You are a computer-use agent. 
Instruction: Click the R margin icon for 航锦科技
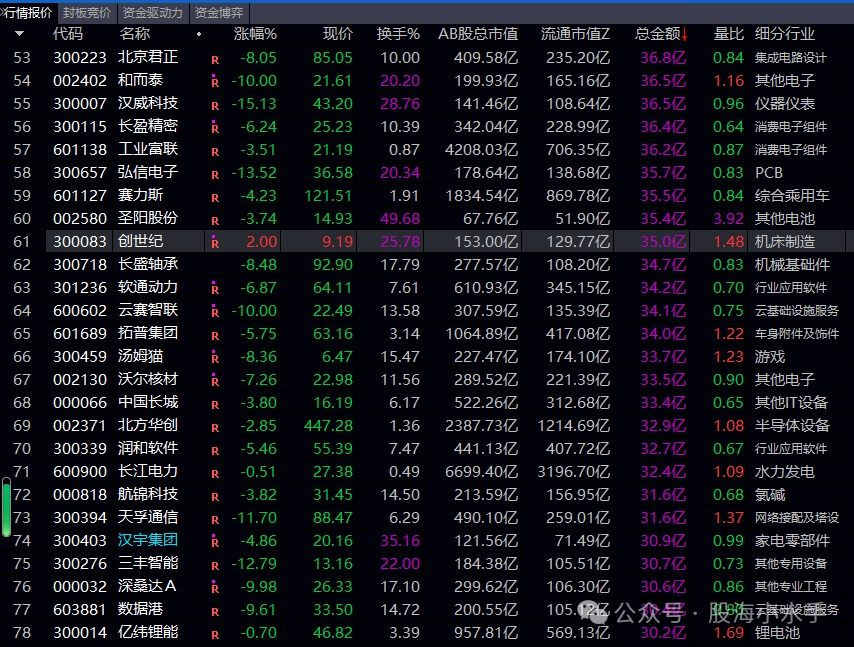point(215,496)
